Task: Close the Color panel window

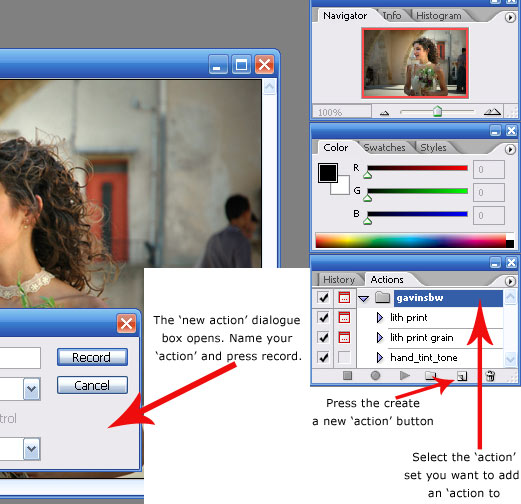Action: 511,131
